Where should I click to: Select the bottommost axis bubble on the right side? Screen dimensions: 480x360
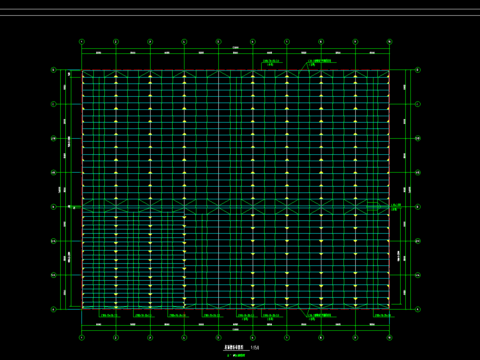pyautogui.click(x=418, y=309)
